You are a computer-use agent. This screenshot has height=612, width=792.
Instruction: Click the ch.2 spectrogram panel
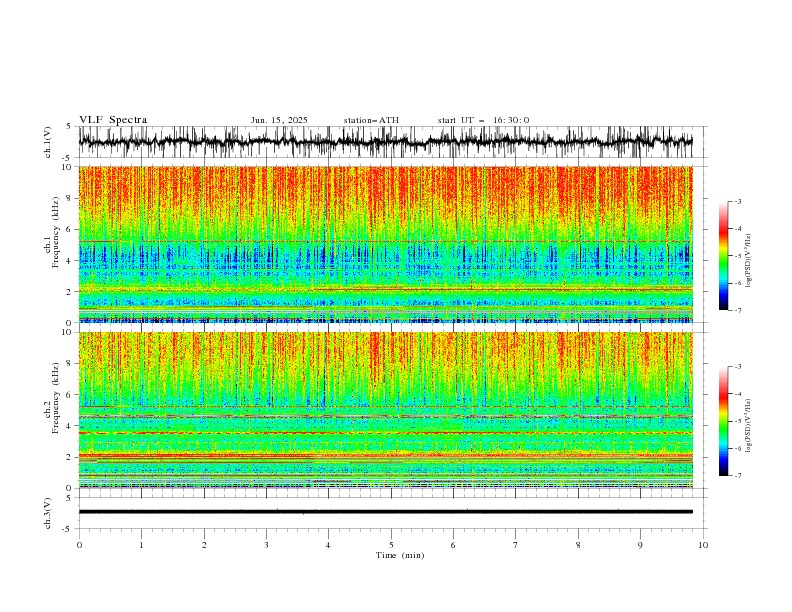[385, 410]
